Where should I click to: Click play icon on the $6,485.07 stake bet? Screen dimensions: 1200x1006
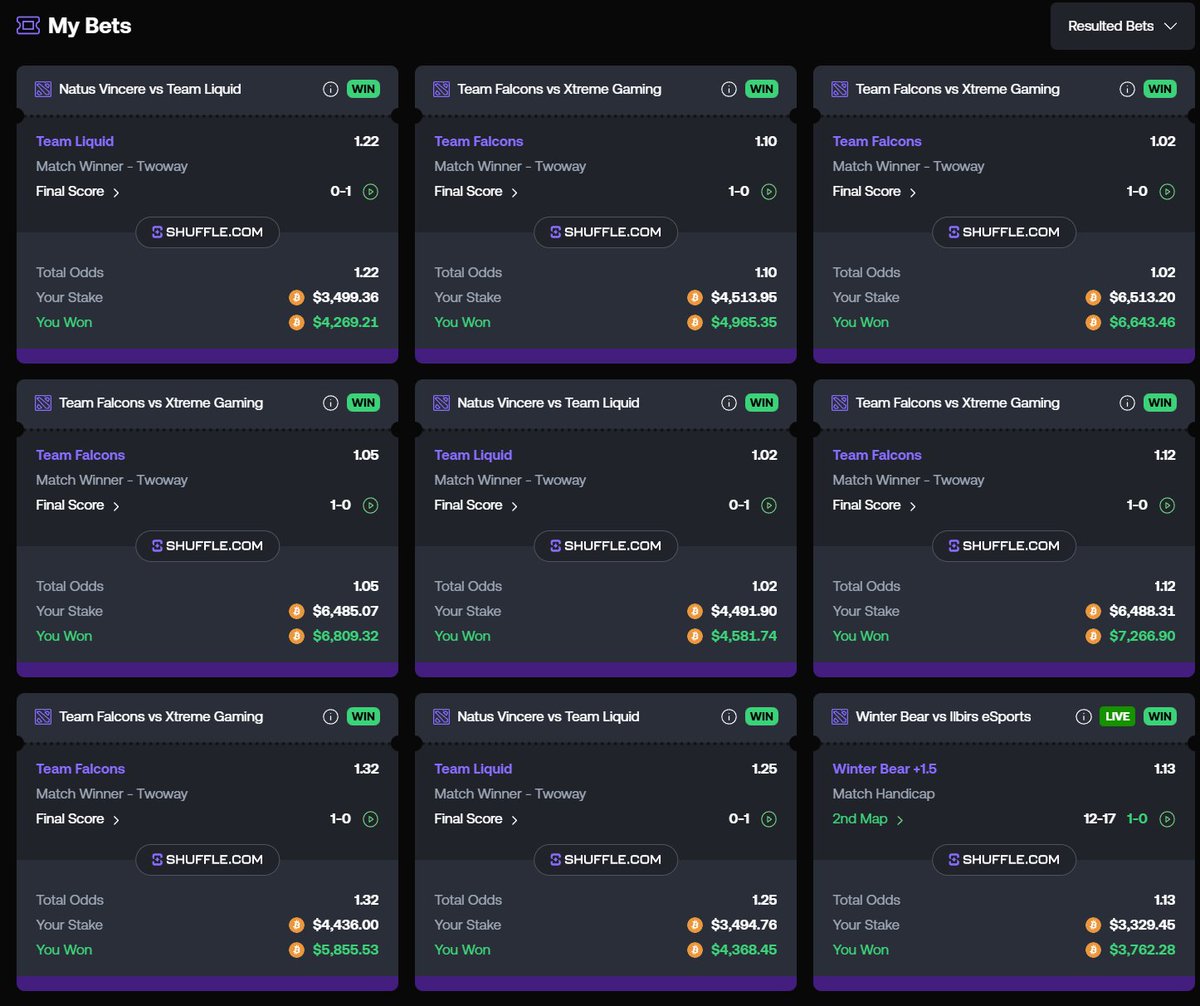point(371,506)
